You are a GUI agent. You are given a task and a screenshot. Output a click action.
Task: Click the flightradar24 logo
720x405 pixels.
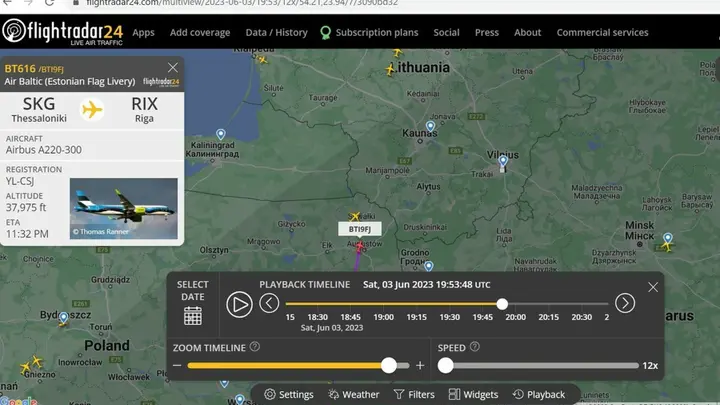tap(62, 32)
